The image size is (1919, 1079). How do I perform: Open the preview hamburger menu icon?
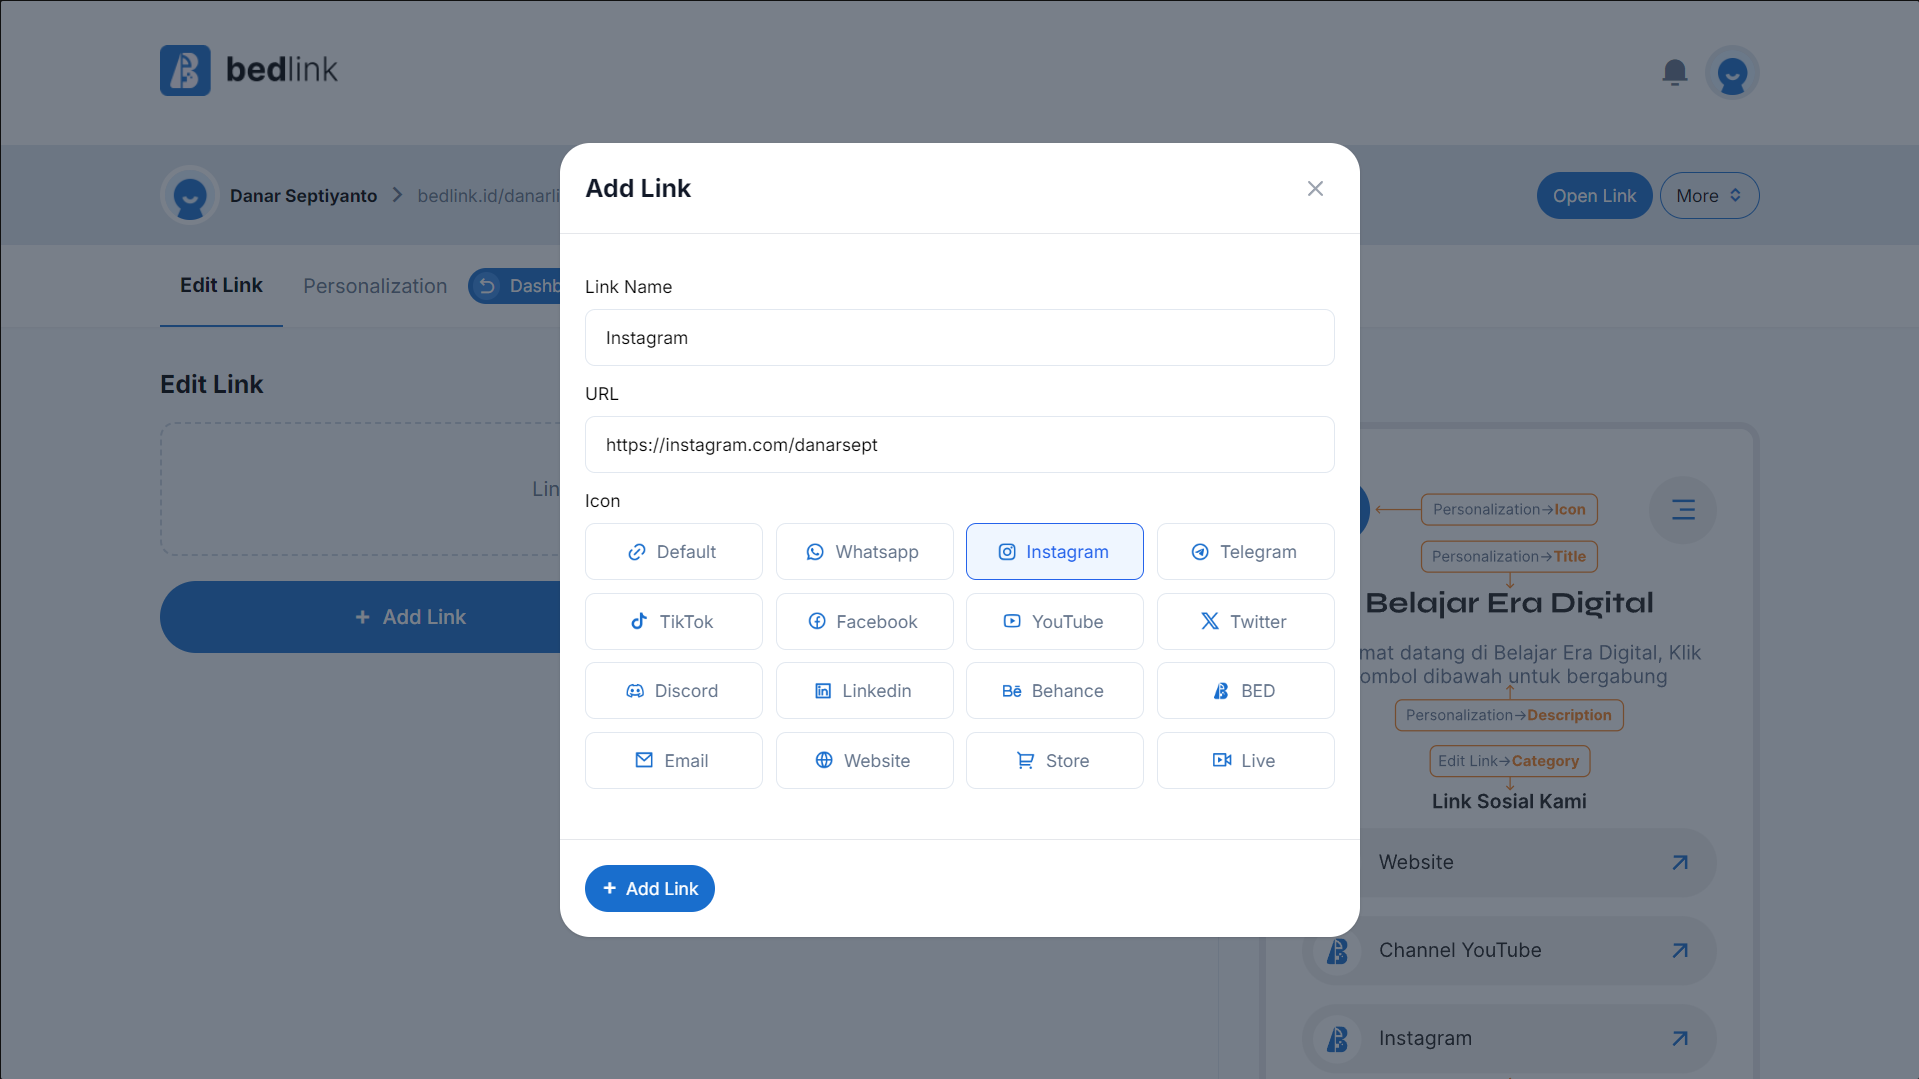tap(1683, 509)
